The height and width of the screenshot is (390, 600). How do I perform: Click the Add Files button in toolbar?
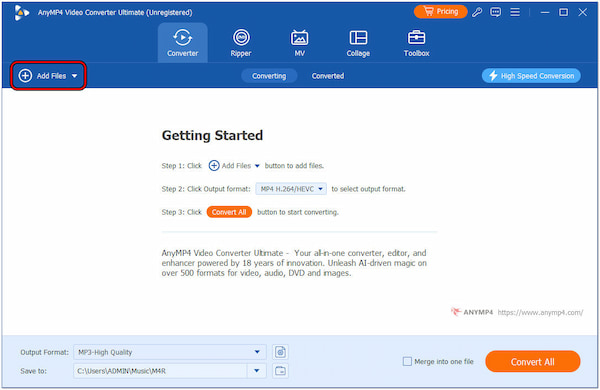48,76
